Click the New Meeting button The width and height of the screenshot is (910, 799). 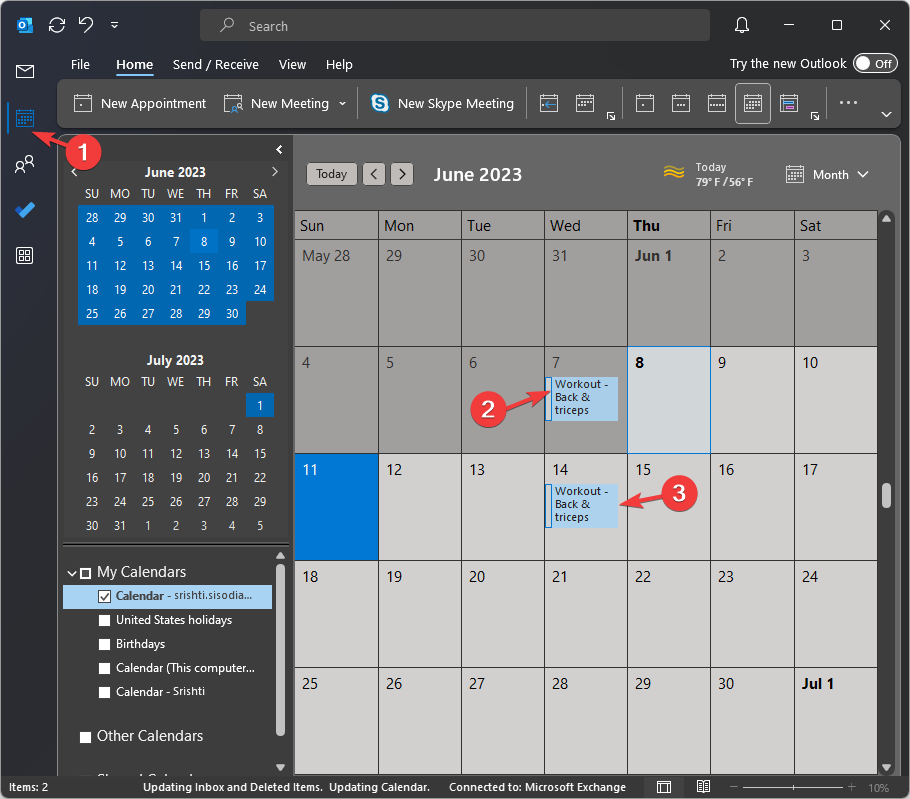[x=276, y=103]
